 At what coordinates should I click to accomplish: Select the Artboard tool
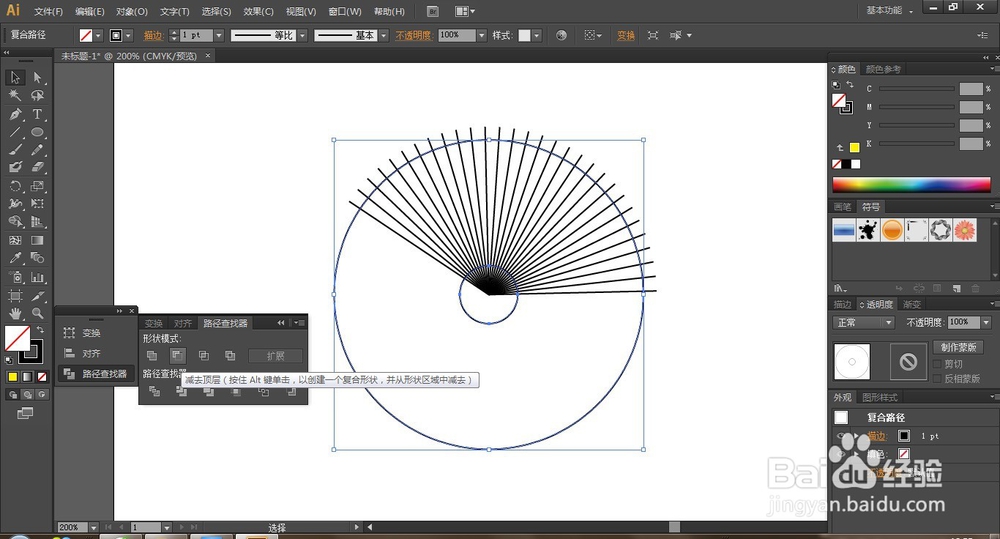click(x=15, y=296)
